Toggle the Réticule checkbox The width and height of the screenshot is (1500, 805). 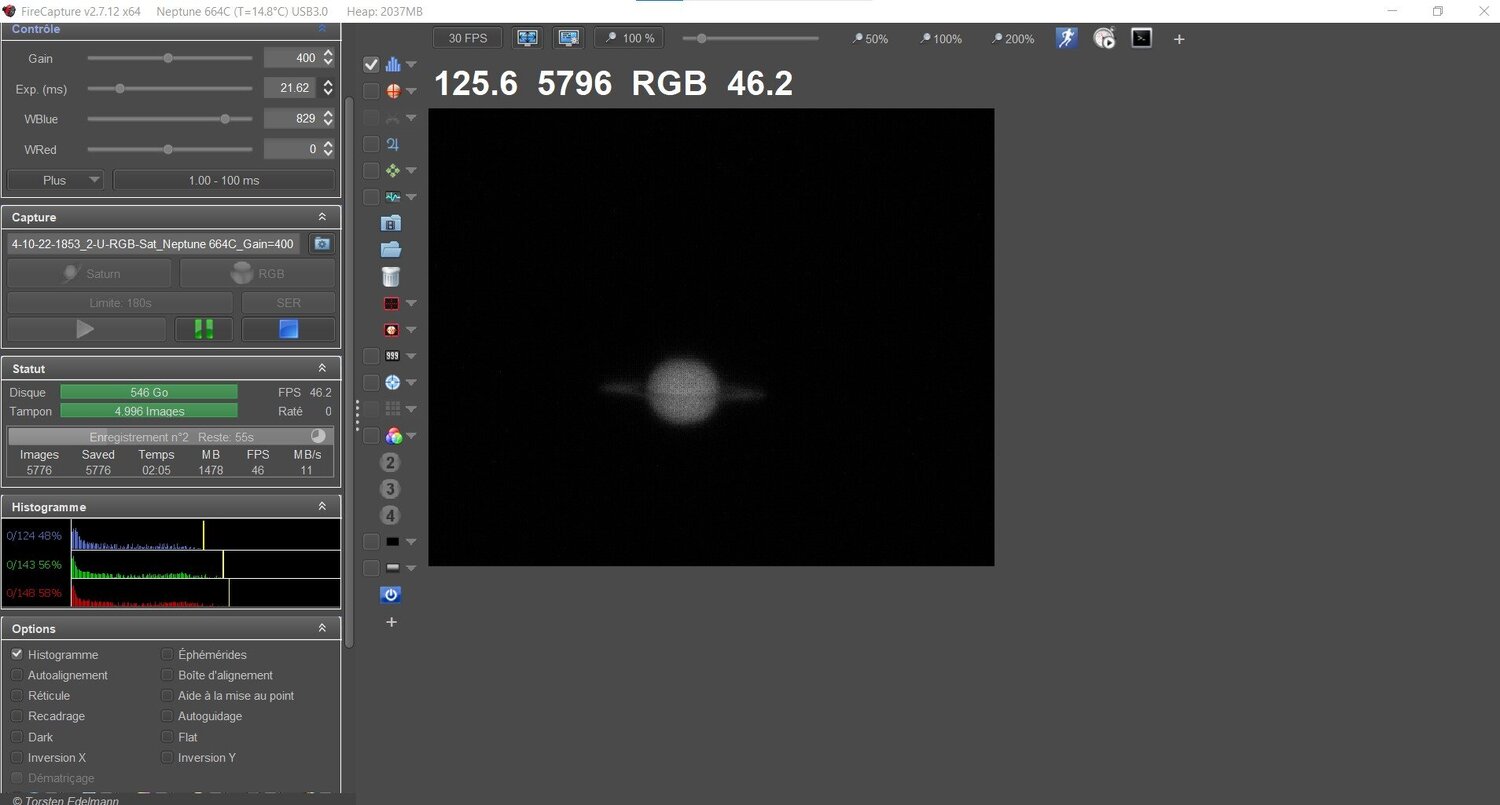click(x=17, y=695)
